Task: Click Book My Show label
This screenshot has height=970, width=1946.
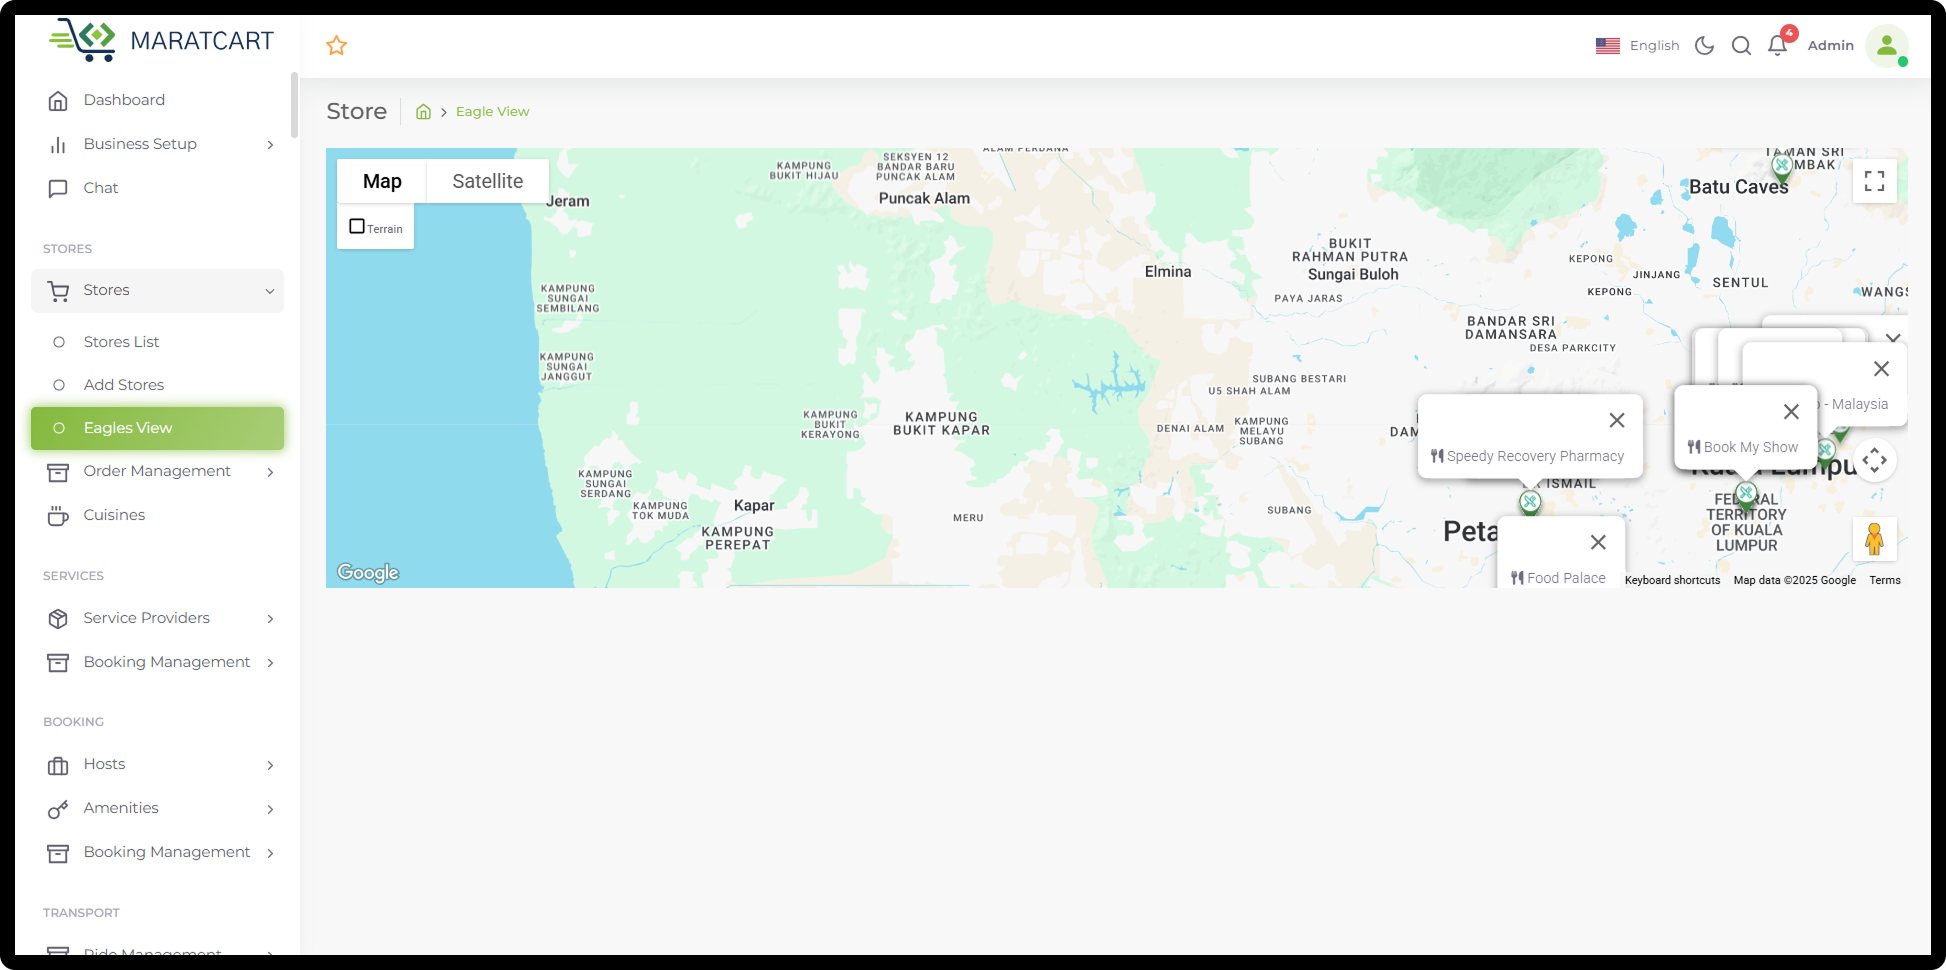Action: point(1751,447)
